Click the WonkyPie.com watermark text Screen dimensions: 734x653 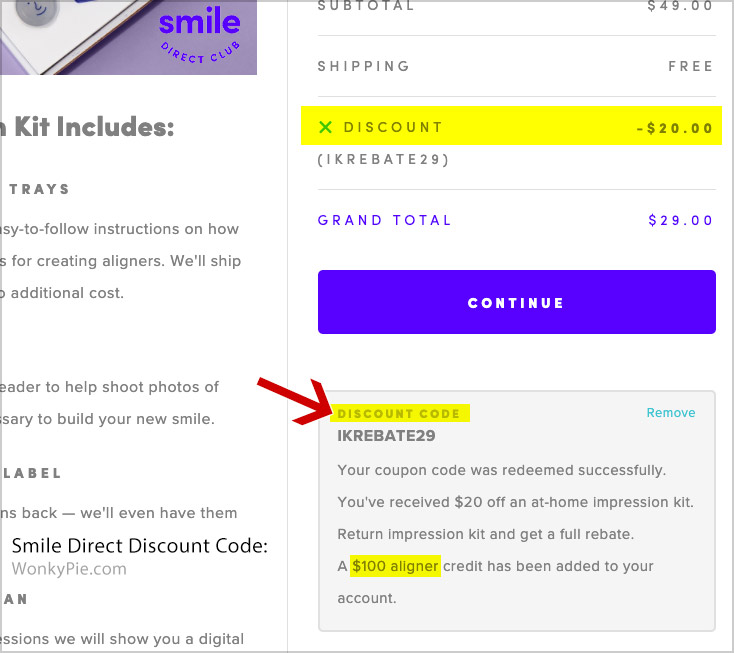click(x=69, y=569)
